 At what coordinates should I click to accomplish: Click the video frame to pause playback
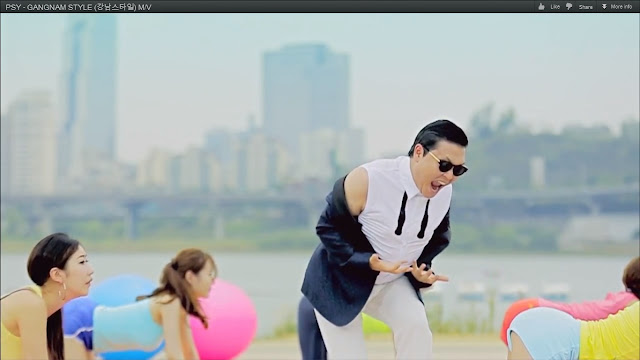point(320,187)
